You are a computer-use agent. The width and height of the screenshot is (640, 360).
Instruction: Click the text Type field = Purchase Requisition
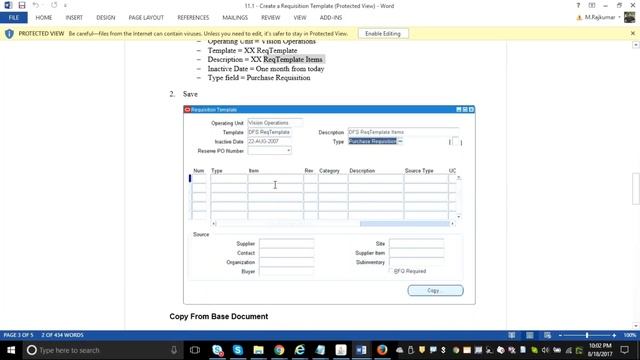(x=259, y=78)
